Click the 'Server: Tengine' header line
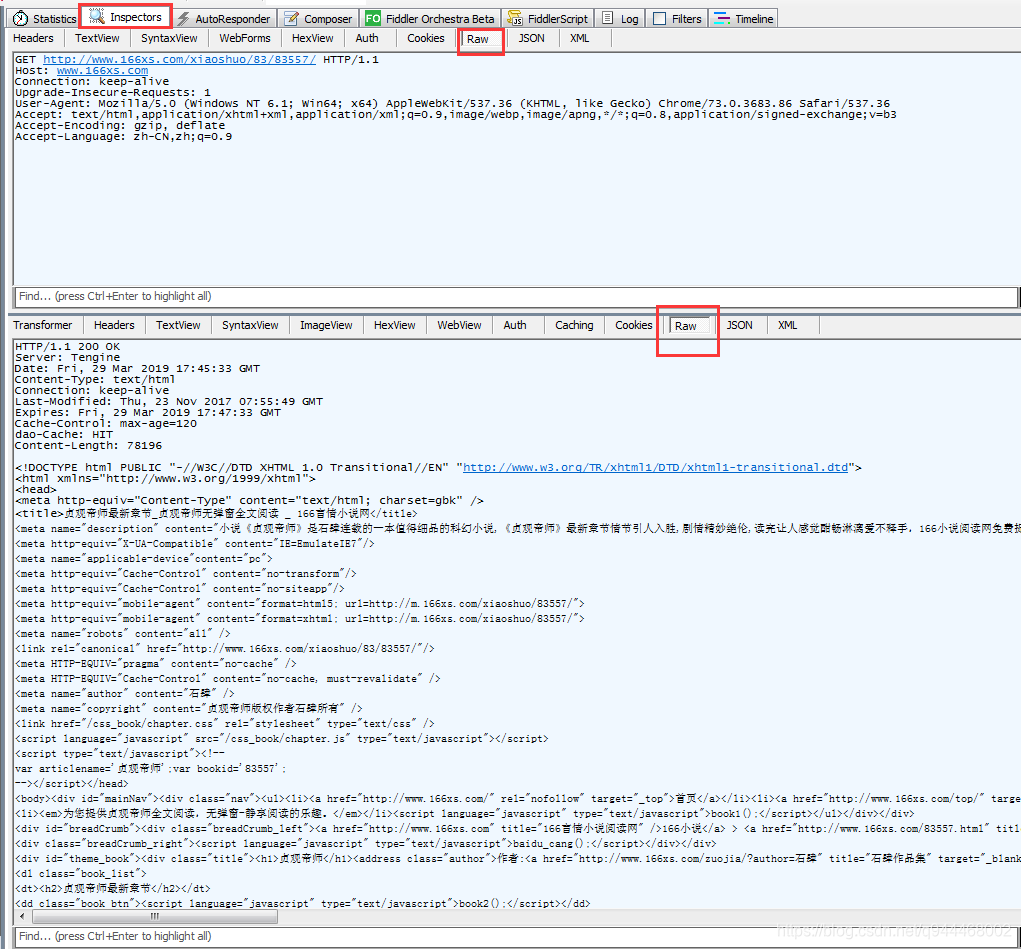Screen dimensions: 1021x949 pyautogui.click(x=67, y=358)
